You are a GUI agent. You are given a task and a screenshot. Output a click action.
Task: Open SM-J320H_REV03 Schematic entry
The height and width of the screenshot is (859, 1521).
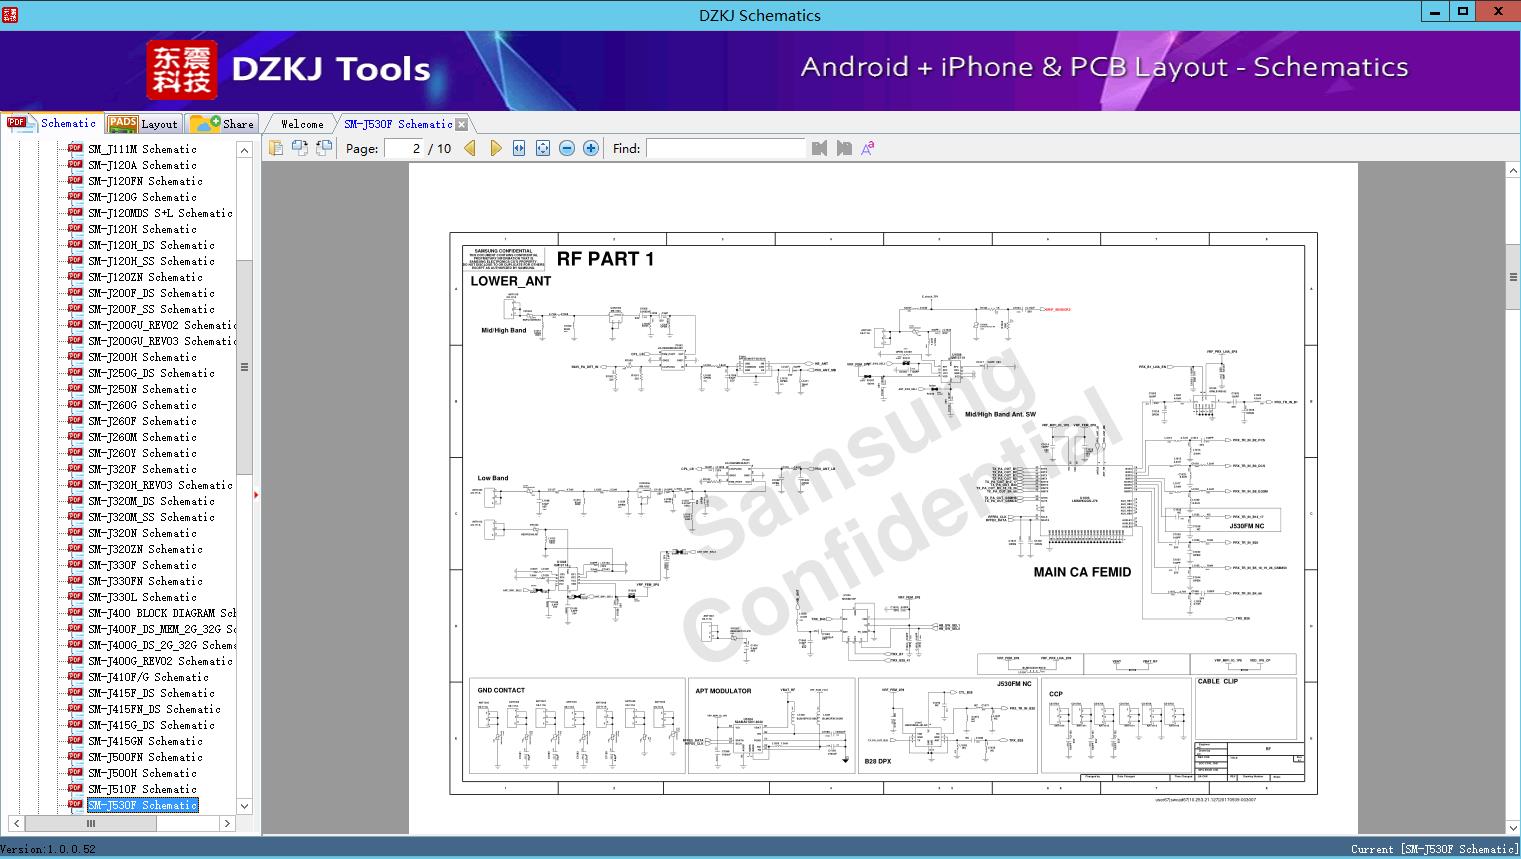160,485
